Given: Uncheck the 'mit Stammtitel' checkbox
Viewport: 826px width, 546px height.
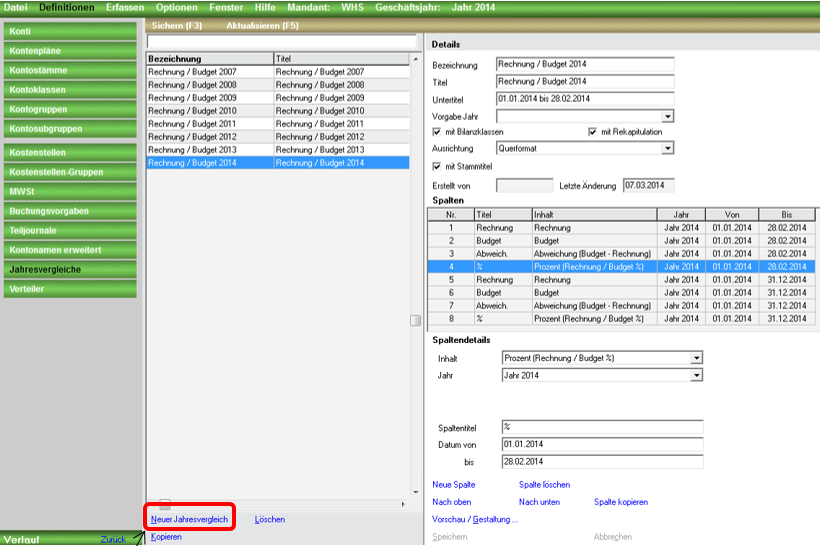Looking at the screenshot, I should click(x=437, y=166).
